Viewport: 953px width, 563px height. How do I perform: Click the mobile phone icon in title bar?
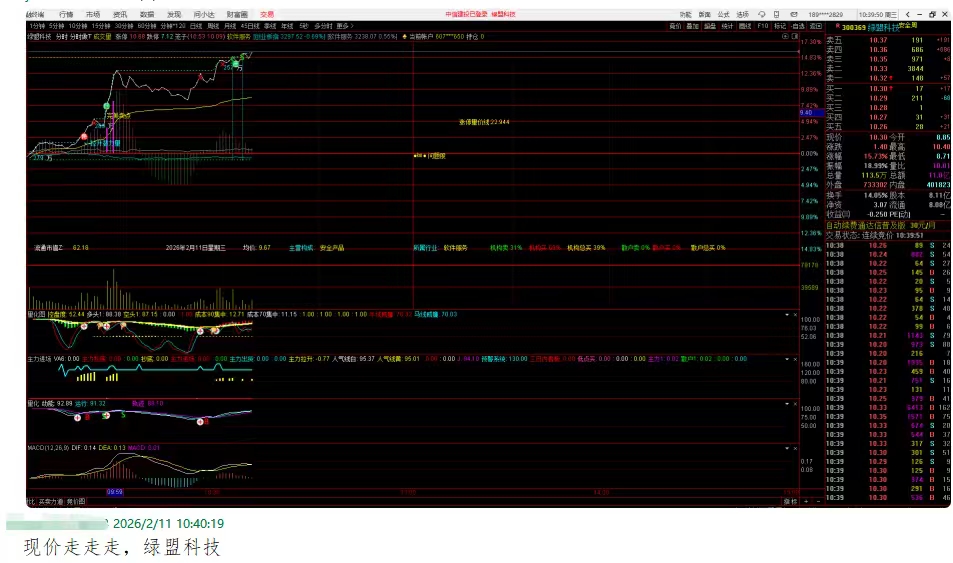pyautogui.click(x=777, y=15)
